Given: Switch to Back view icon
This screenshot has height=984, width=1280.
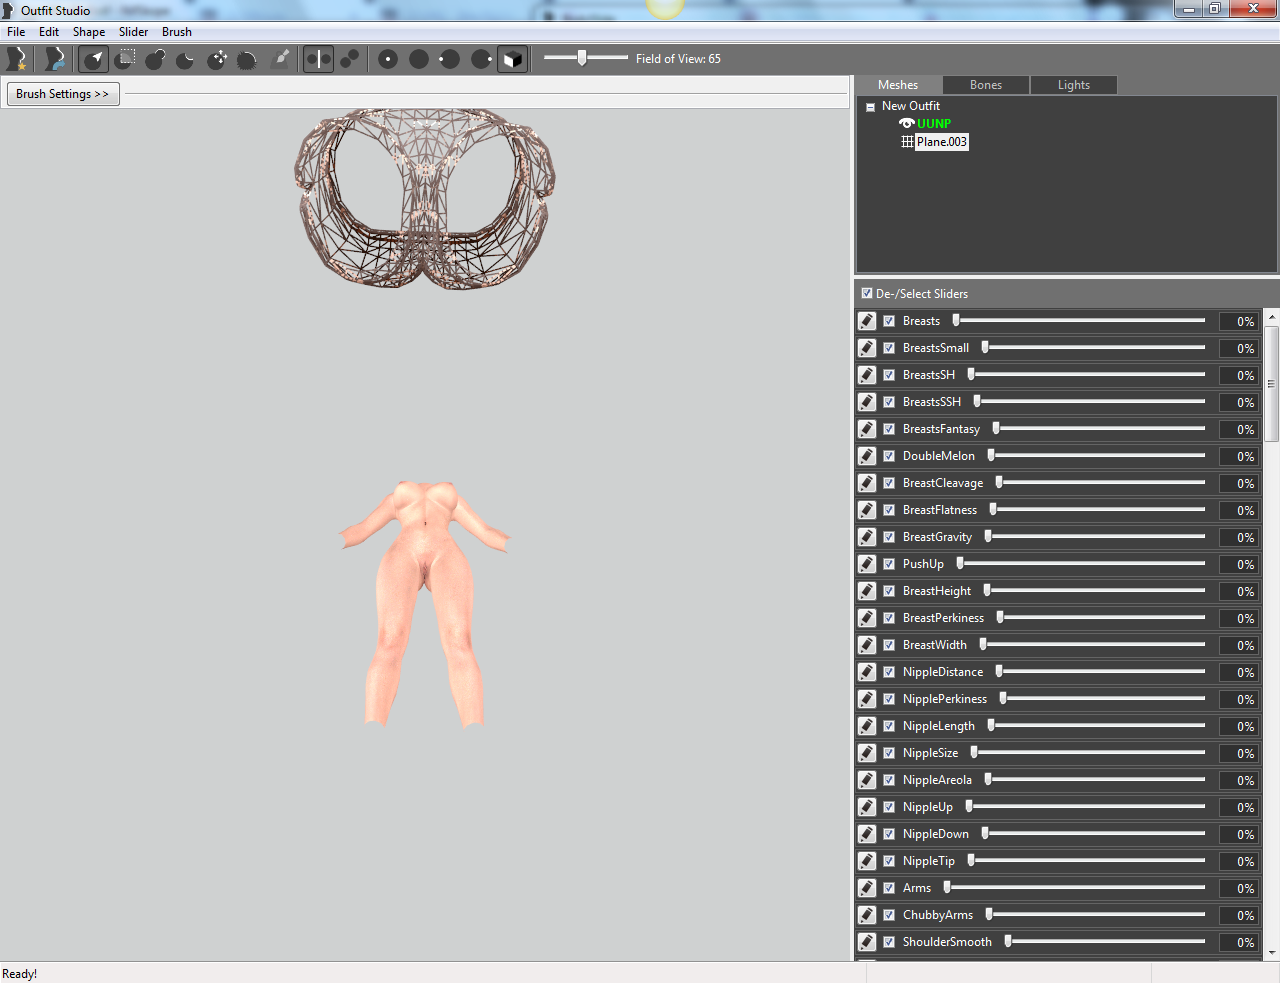Looking at the screenshot, I should (x=419, y=59).
